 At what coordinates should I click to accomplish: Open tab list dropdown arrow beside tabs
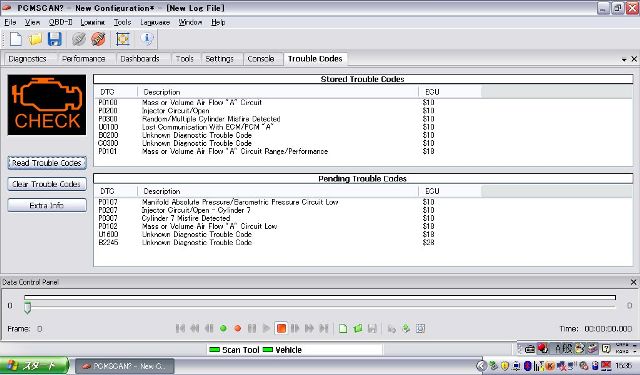(624, 60)
